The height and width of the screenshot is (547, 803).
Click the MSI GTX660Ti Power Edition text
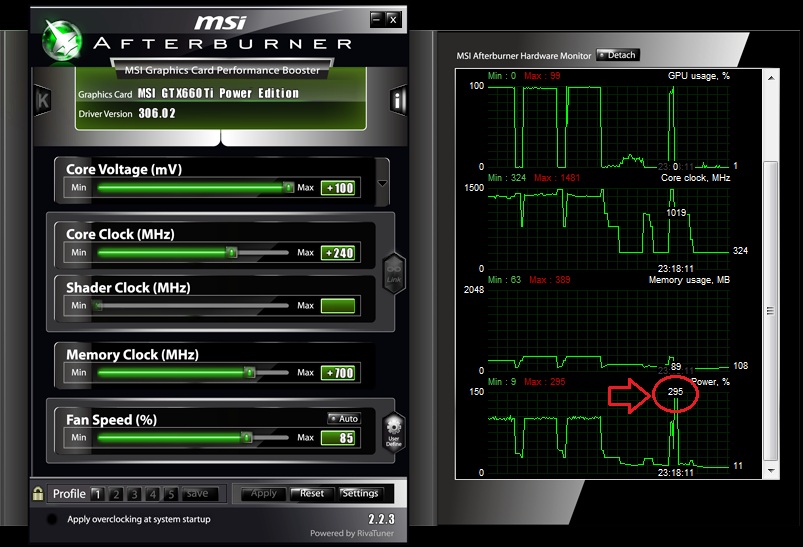[218, 93]
